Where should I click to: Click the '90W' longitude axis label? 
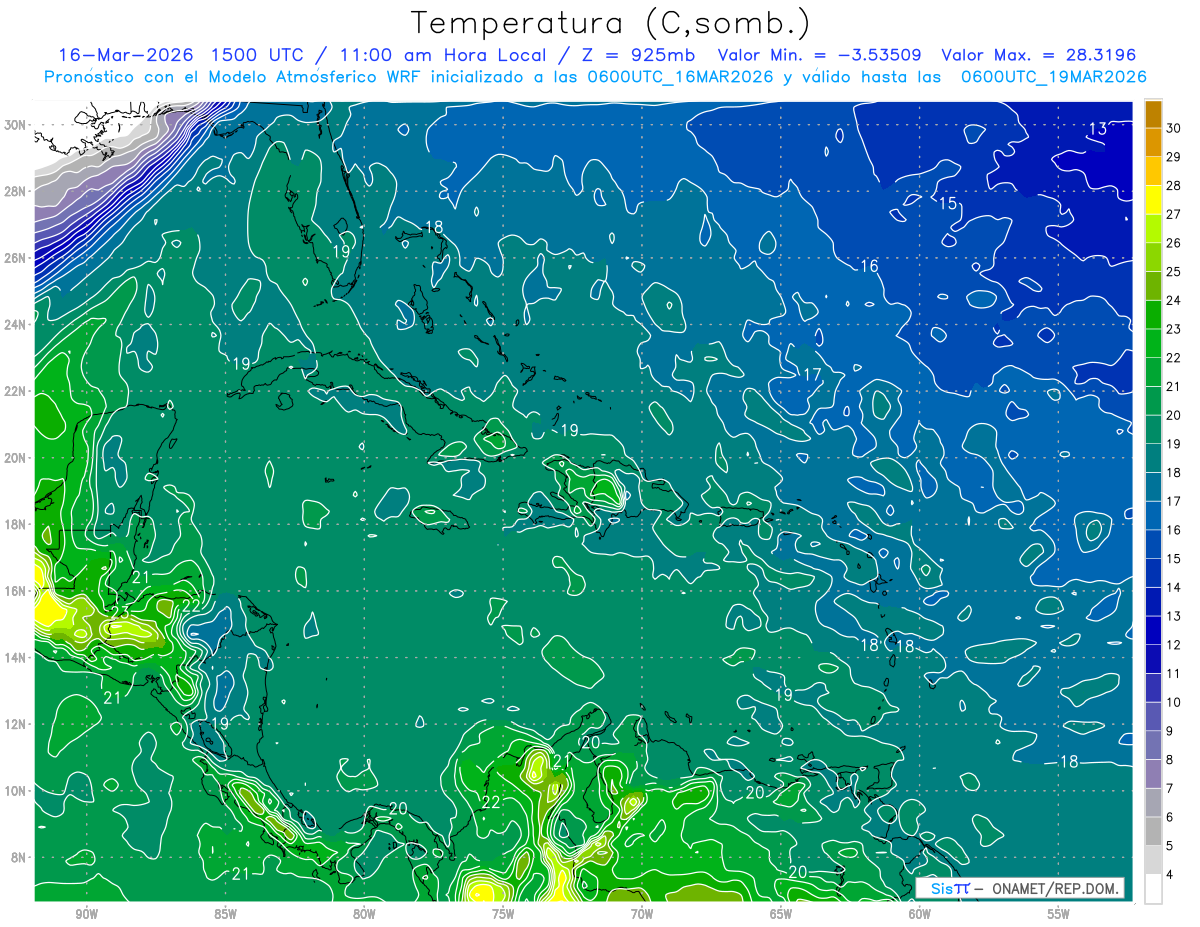pos(87,914)
